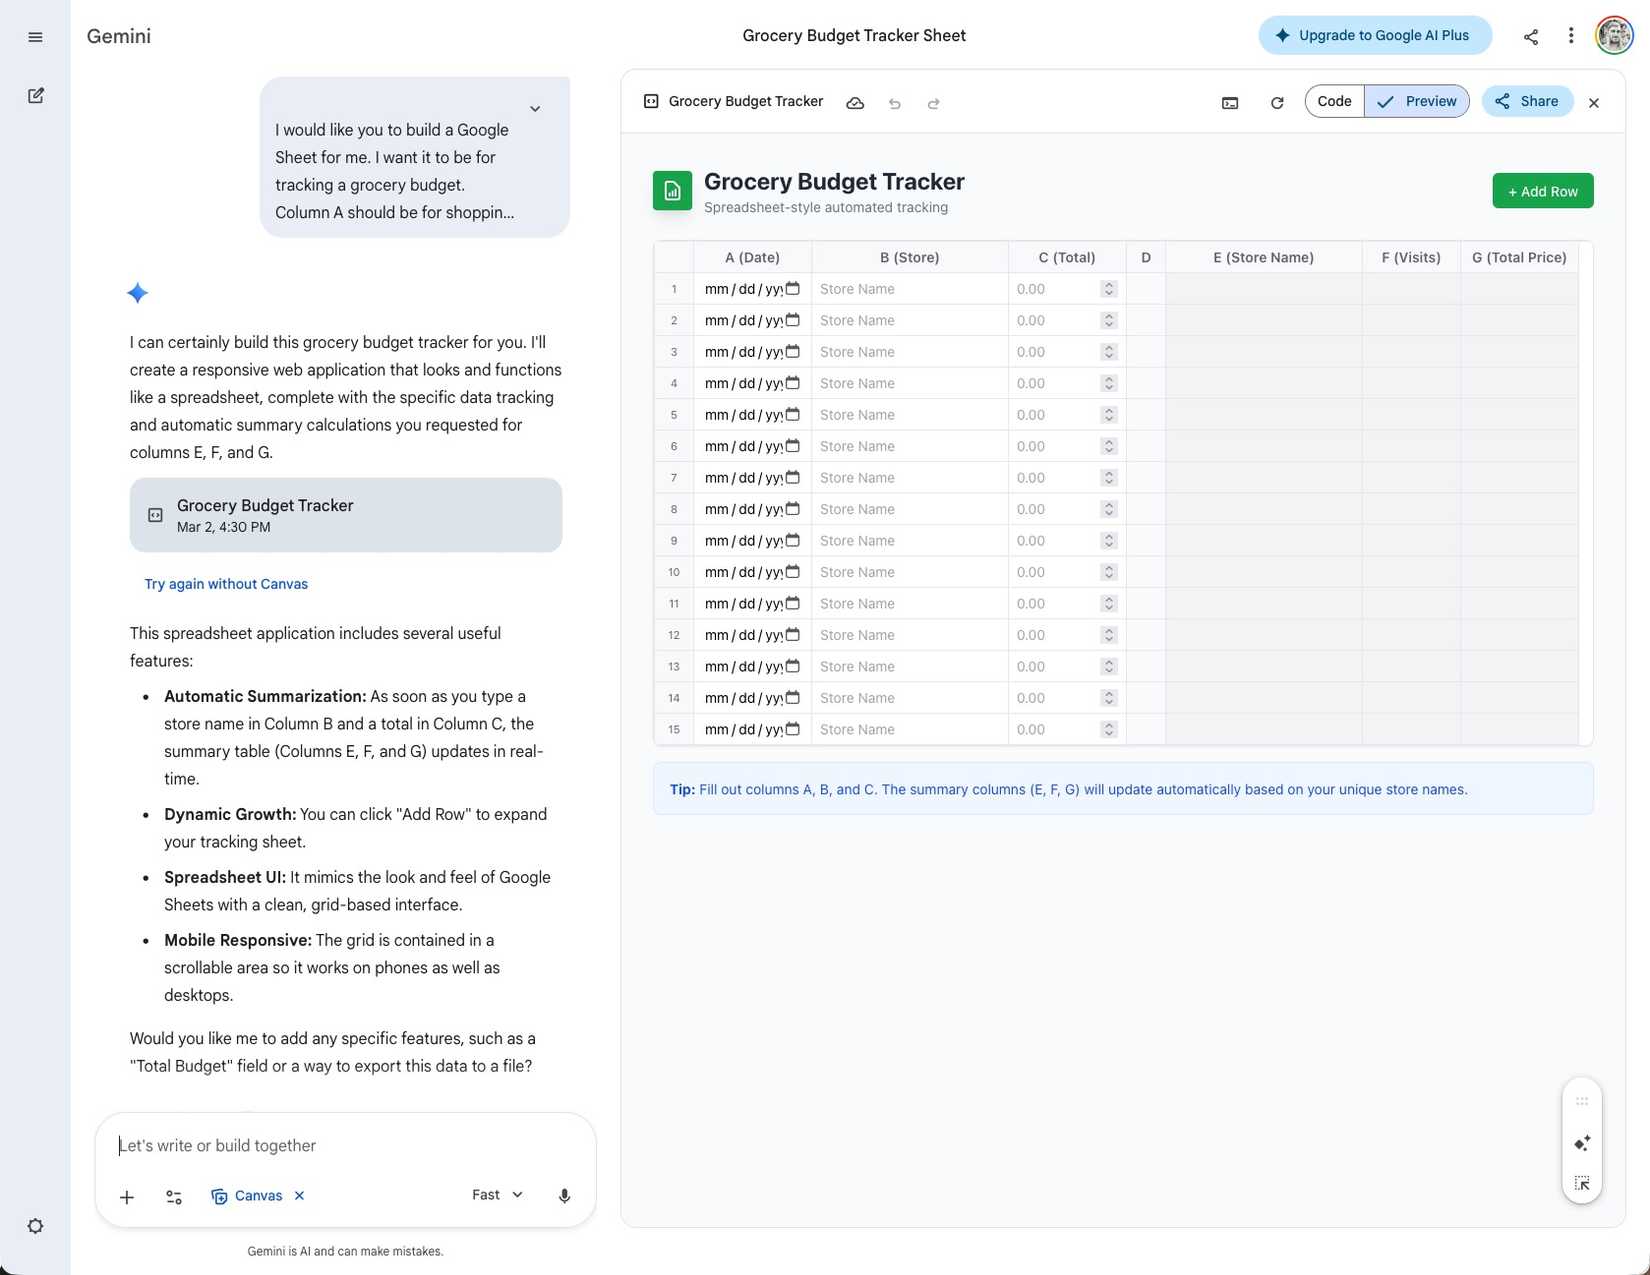The image size is (1650, 1275).
Task: Click Try again without Canvas link
Action: tap(226, 584)
